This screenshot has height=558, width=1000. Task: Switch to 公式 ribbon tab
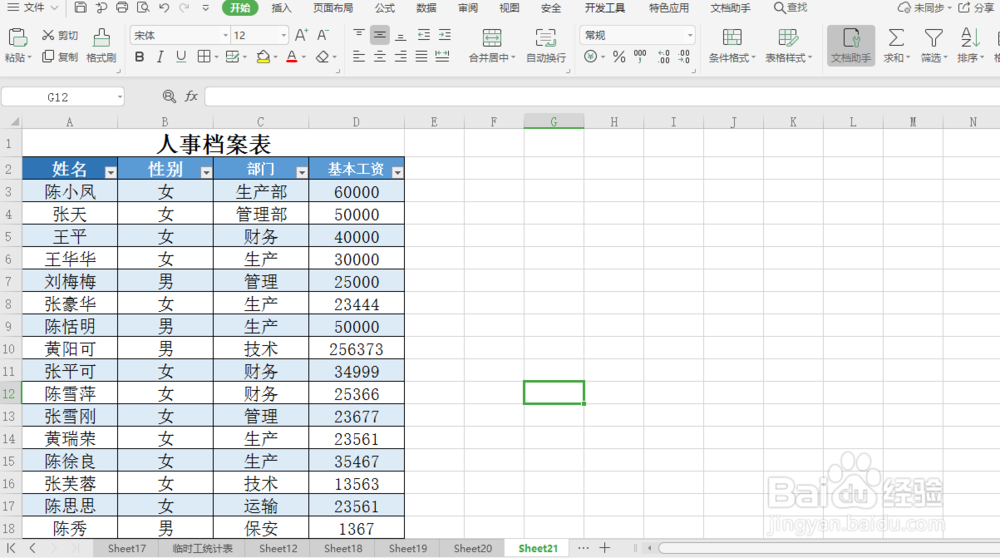tap(385, 8)
